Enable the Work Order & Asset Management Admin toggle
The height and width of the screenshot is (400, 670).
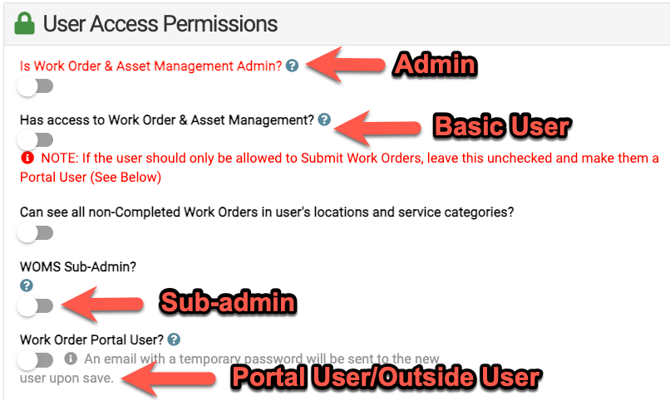(x=35, y=88)
